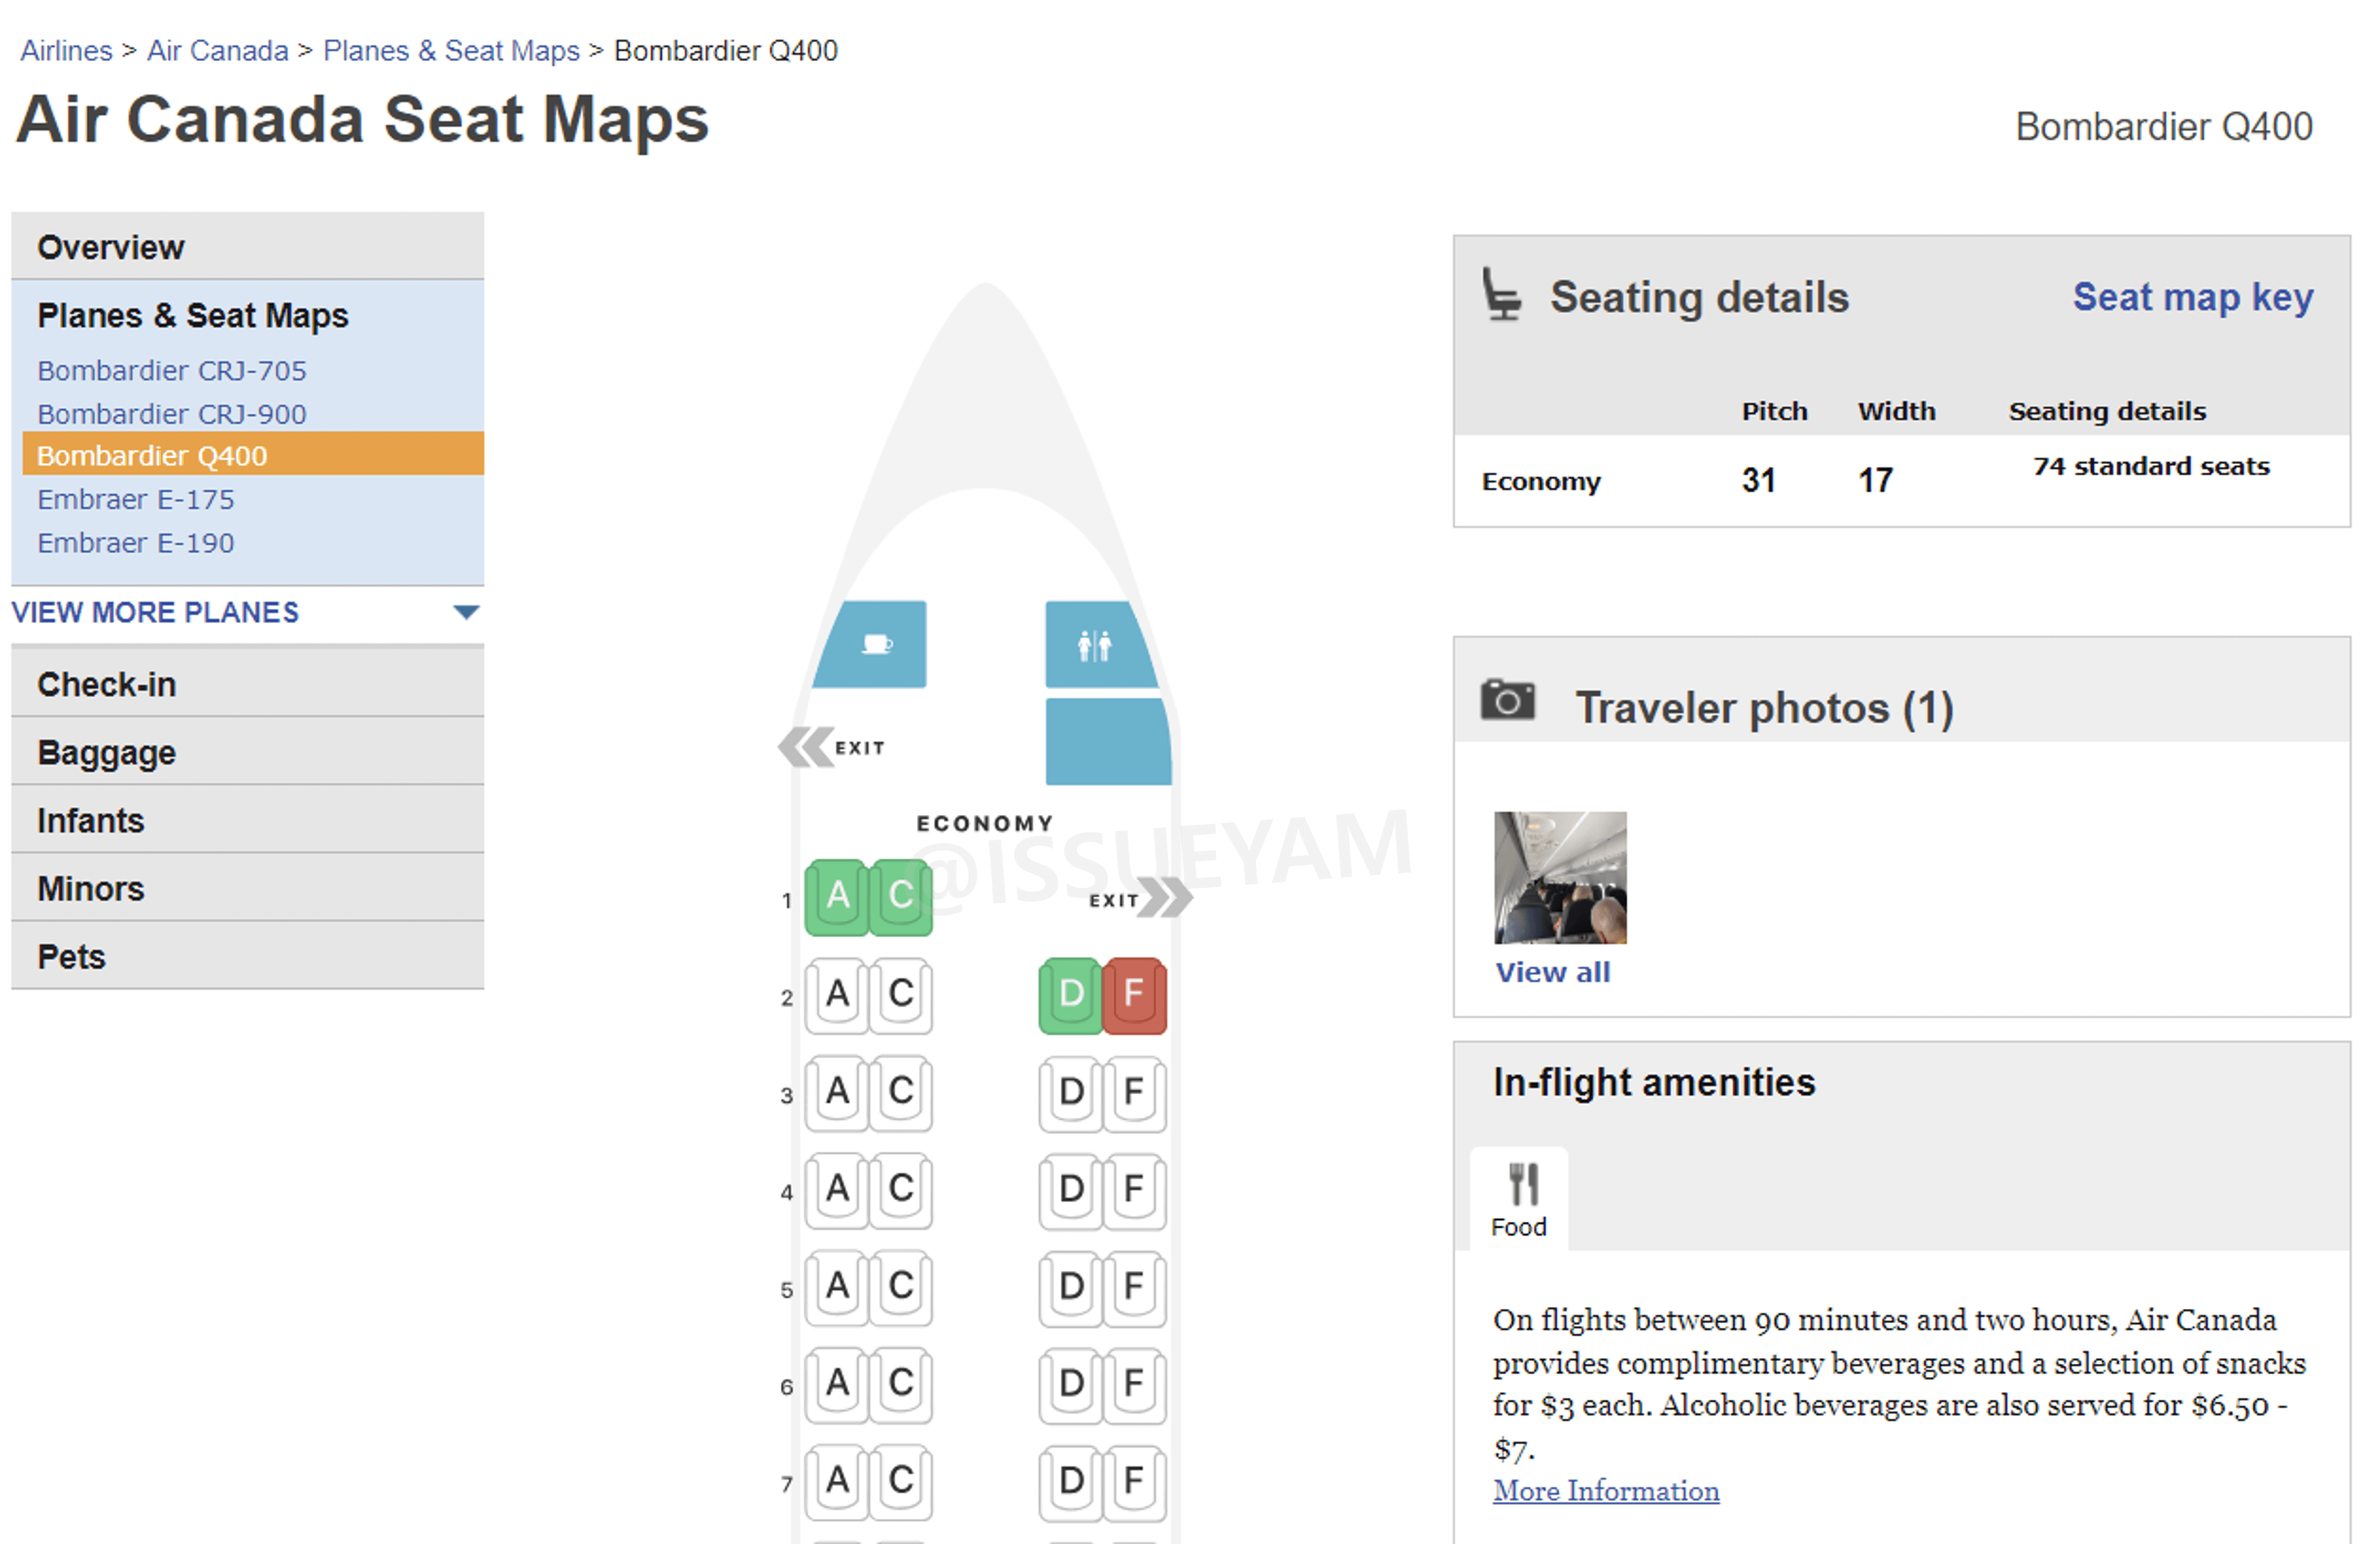This screenshot has width=2380, height=1544.
Task: Open the traveler photo thumbnail
Action: tap(1558, 878)
